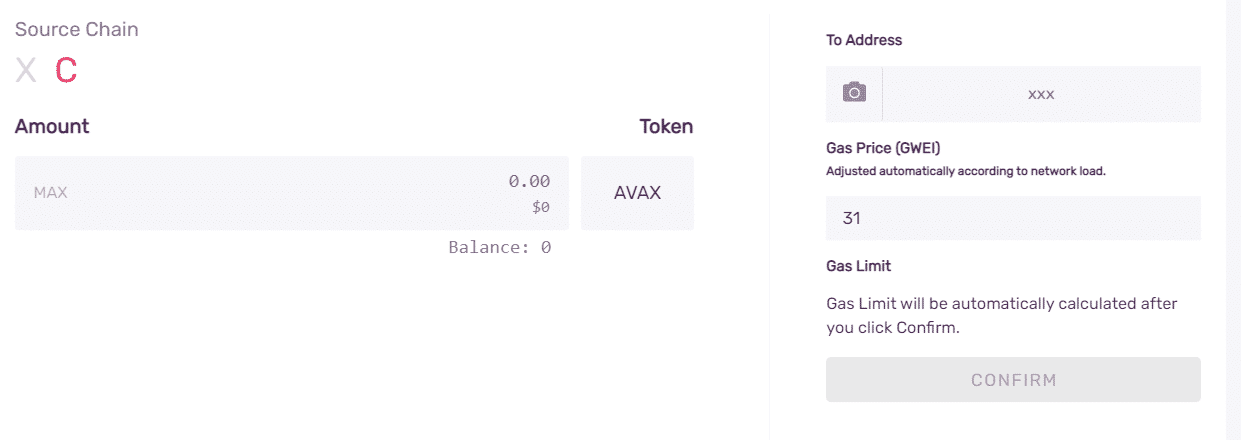Click the network load adjustment note
The width and height of the screenshot is (1241, 440).
(x=965, y=171)
